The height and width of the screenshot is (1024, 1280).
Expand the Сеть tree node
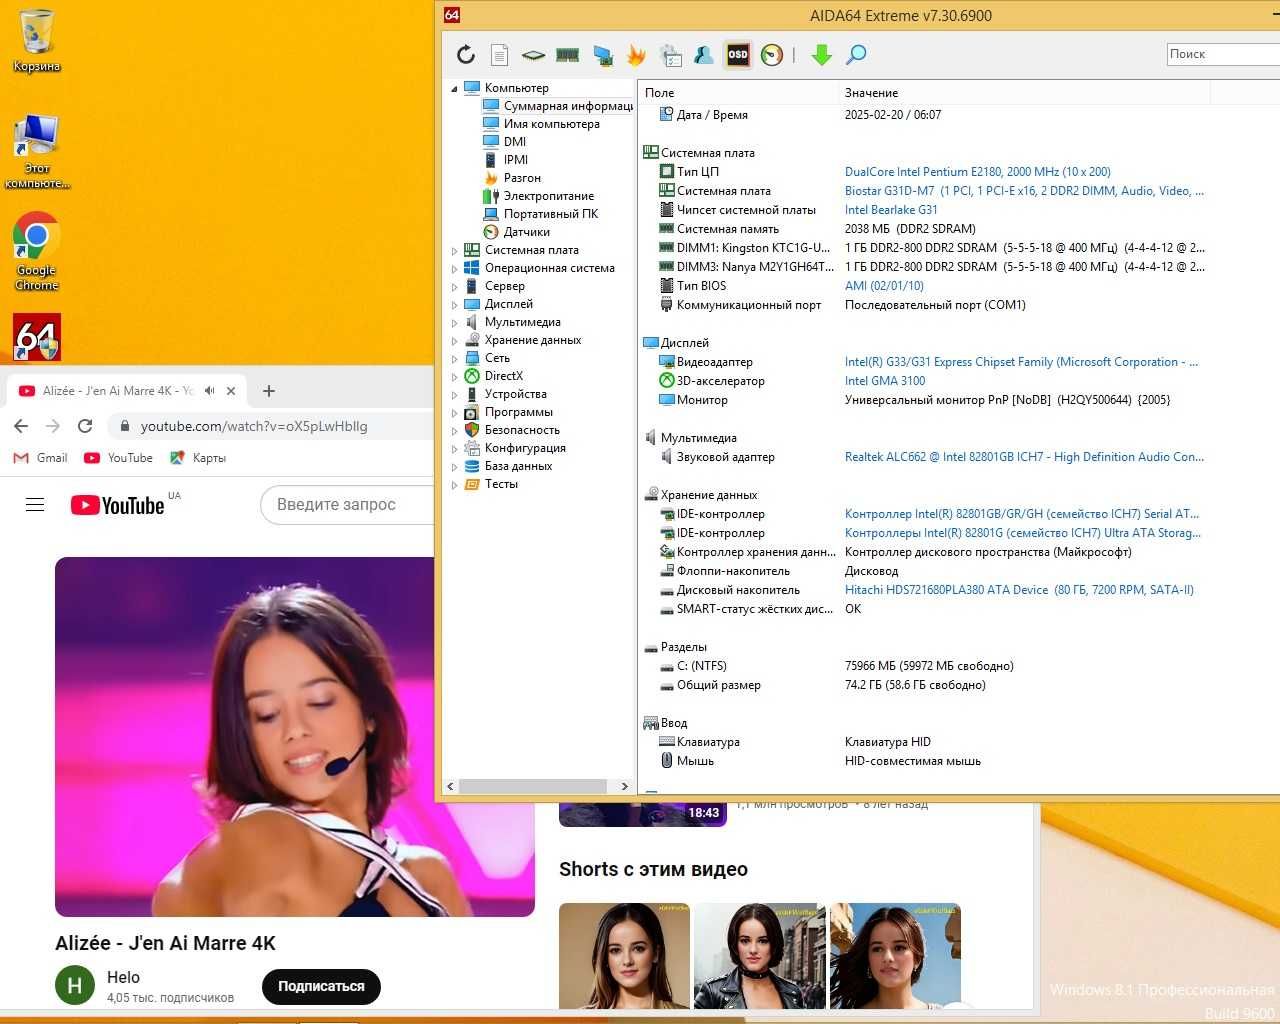click(454, 359)
